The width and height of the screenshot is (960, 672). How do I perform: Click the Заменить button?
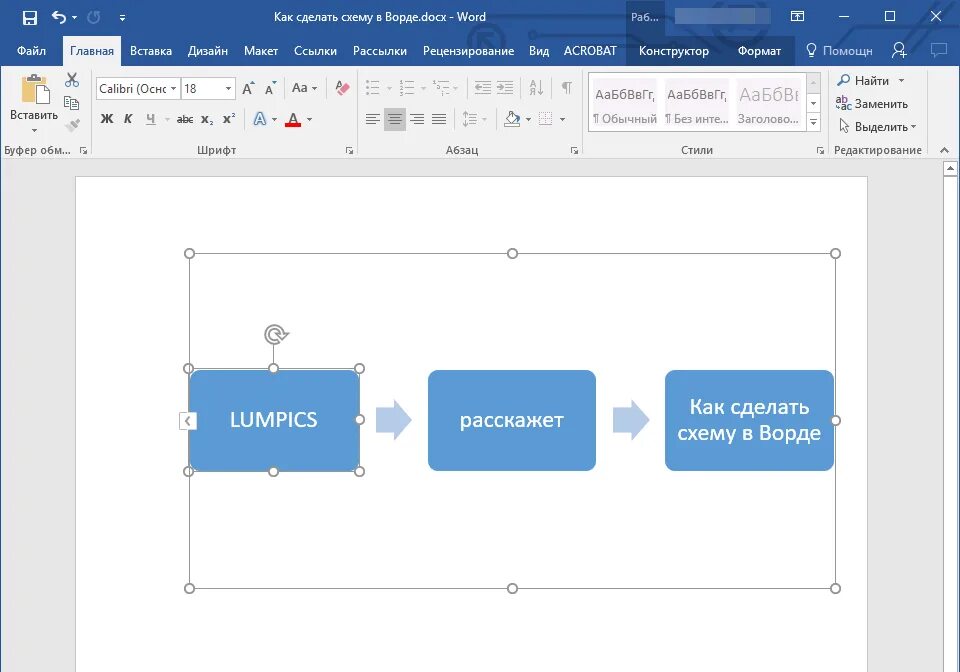[x=872, y=103]
